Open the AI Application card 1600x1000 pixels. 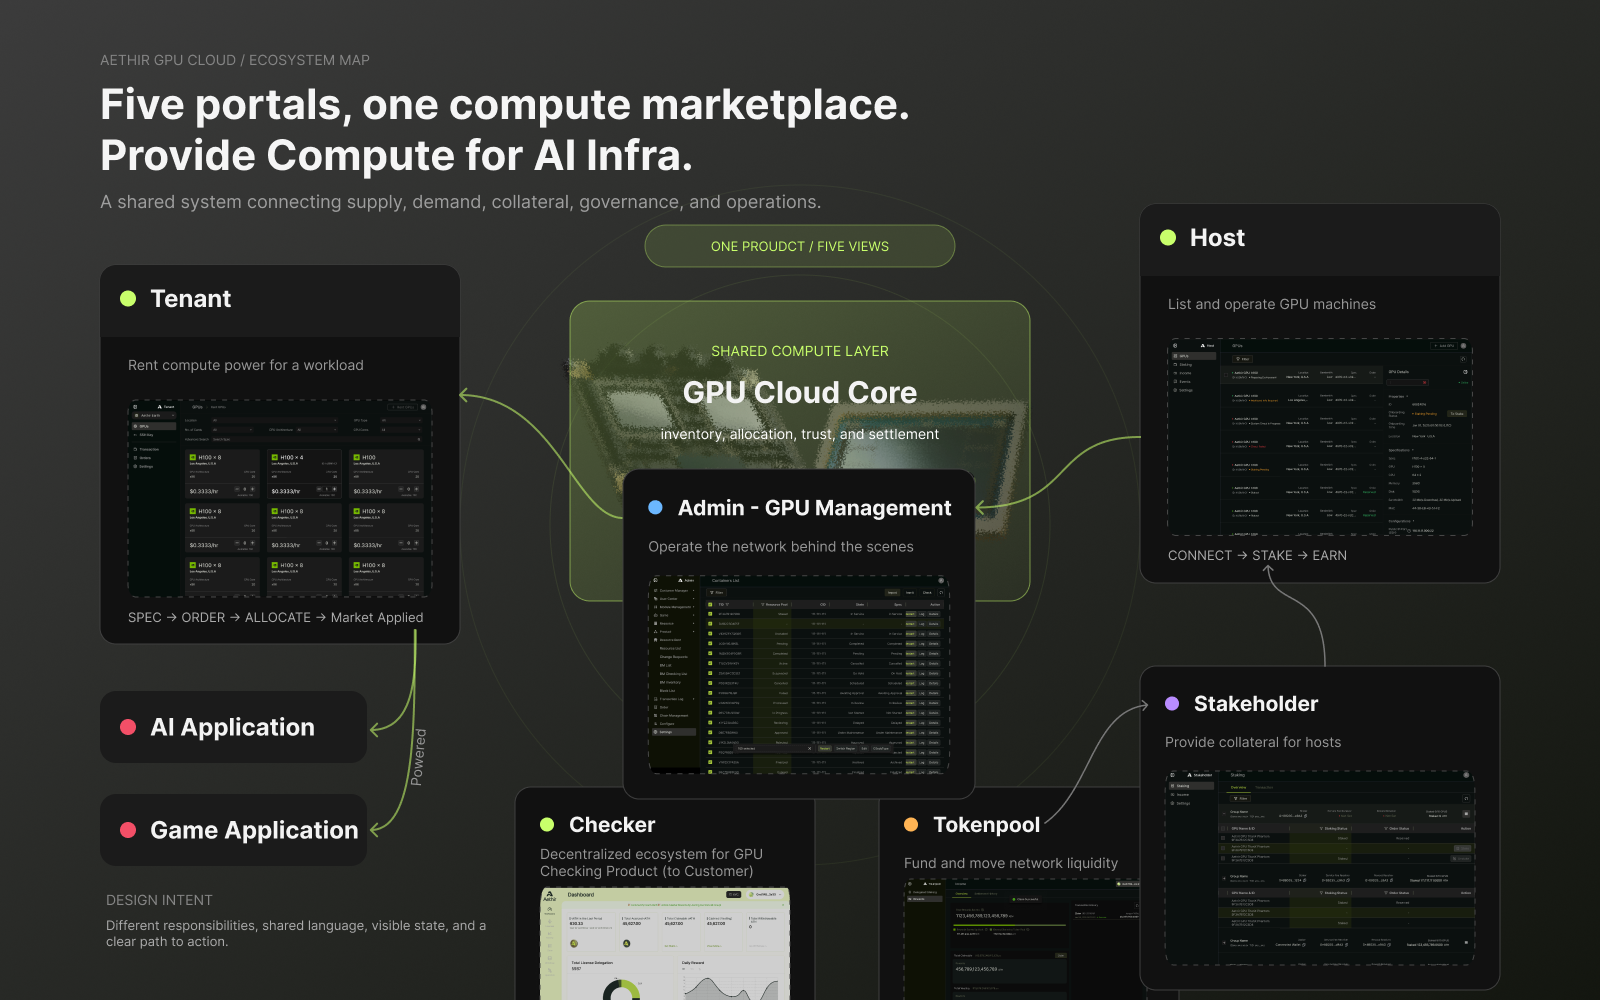pyautogui.click(x=233, y=727)
